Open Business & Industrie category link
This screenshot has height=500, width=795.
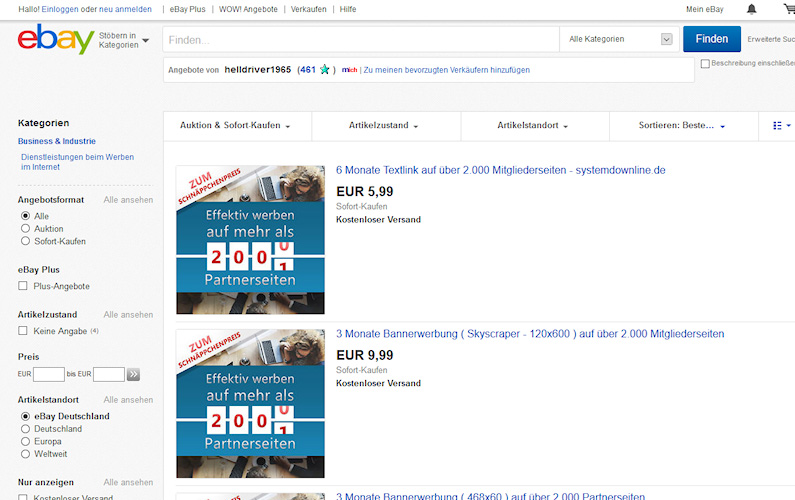click(57, 141)
